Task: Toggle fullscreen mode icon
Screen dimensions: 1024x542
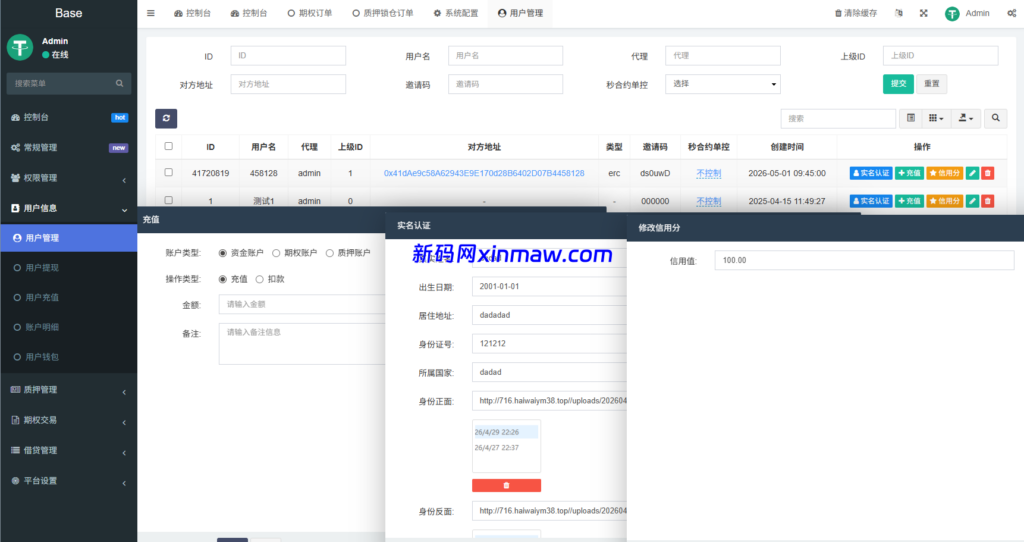Action: pos(923,13)
